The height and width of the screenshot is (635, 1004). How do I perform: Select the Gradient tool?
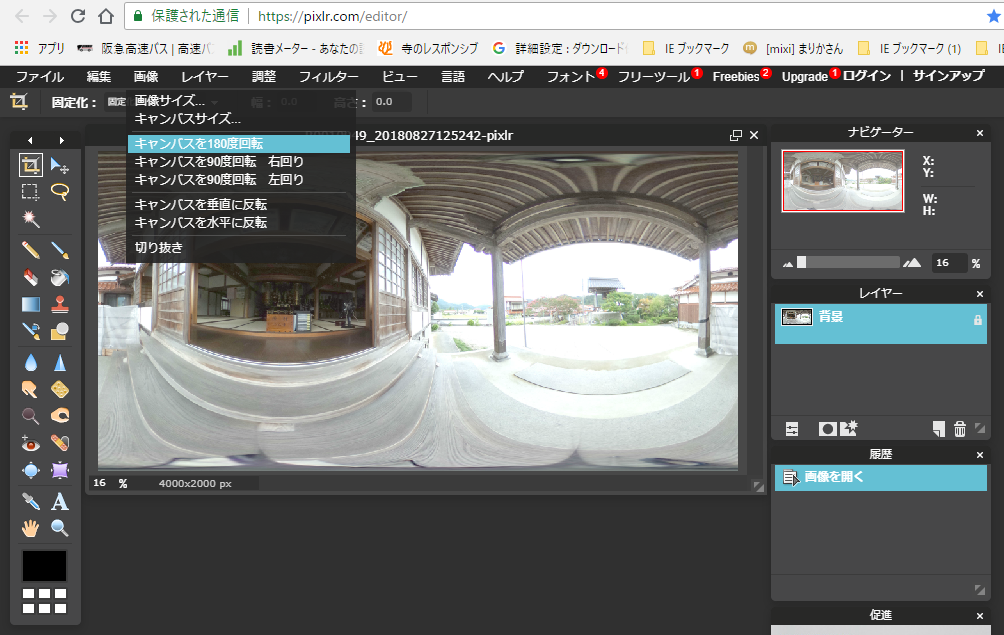[x=30, y=304]
